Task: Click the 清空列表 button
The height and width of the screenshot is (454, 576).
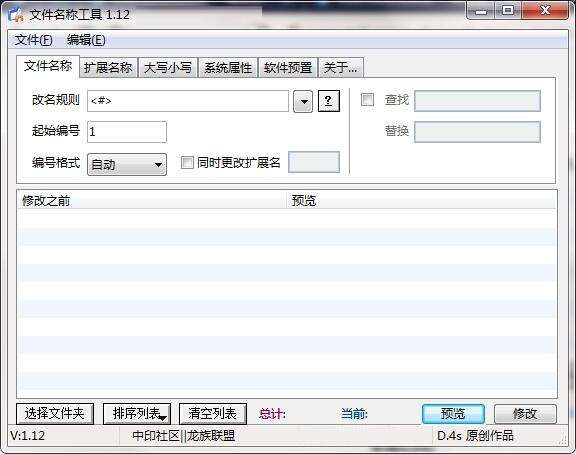Action: (213, 414)
